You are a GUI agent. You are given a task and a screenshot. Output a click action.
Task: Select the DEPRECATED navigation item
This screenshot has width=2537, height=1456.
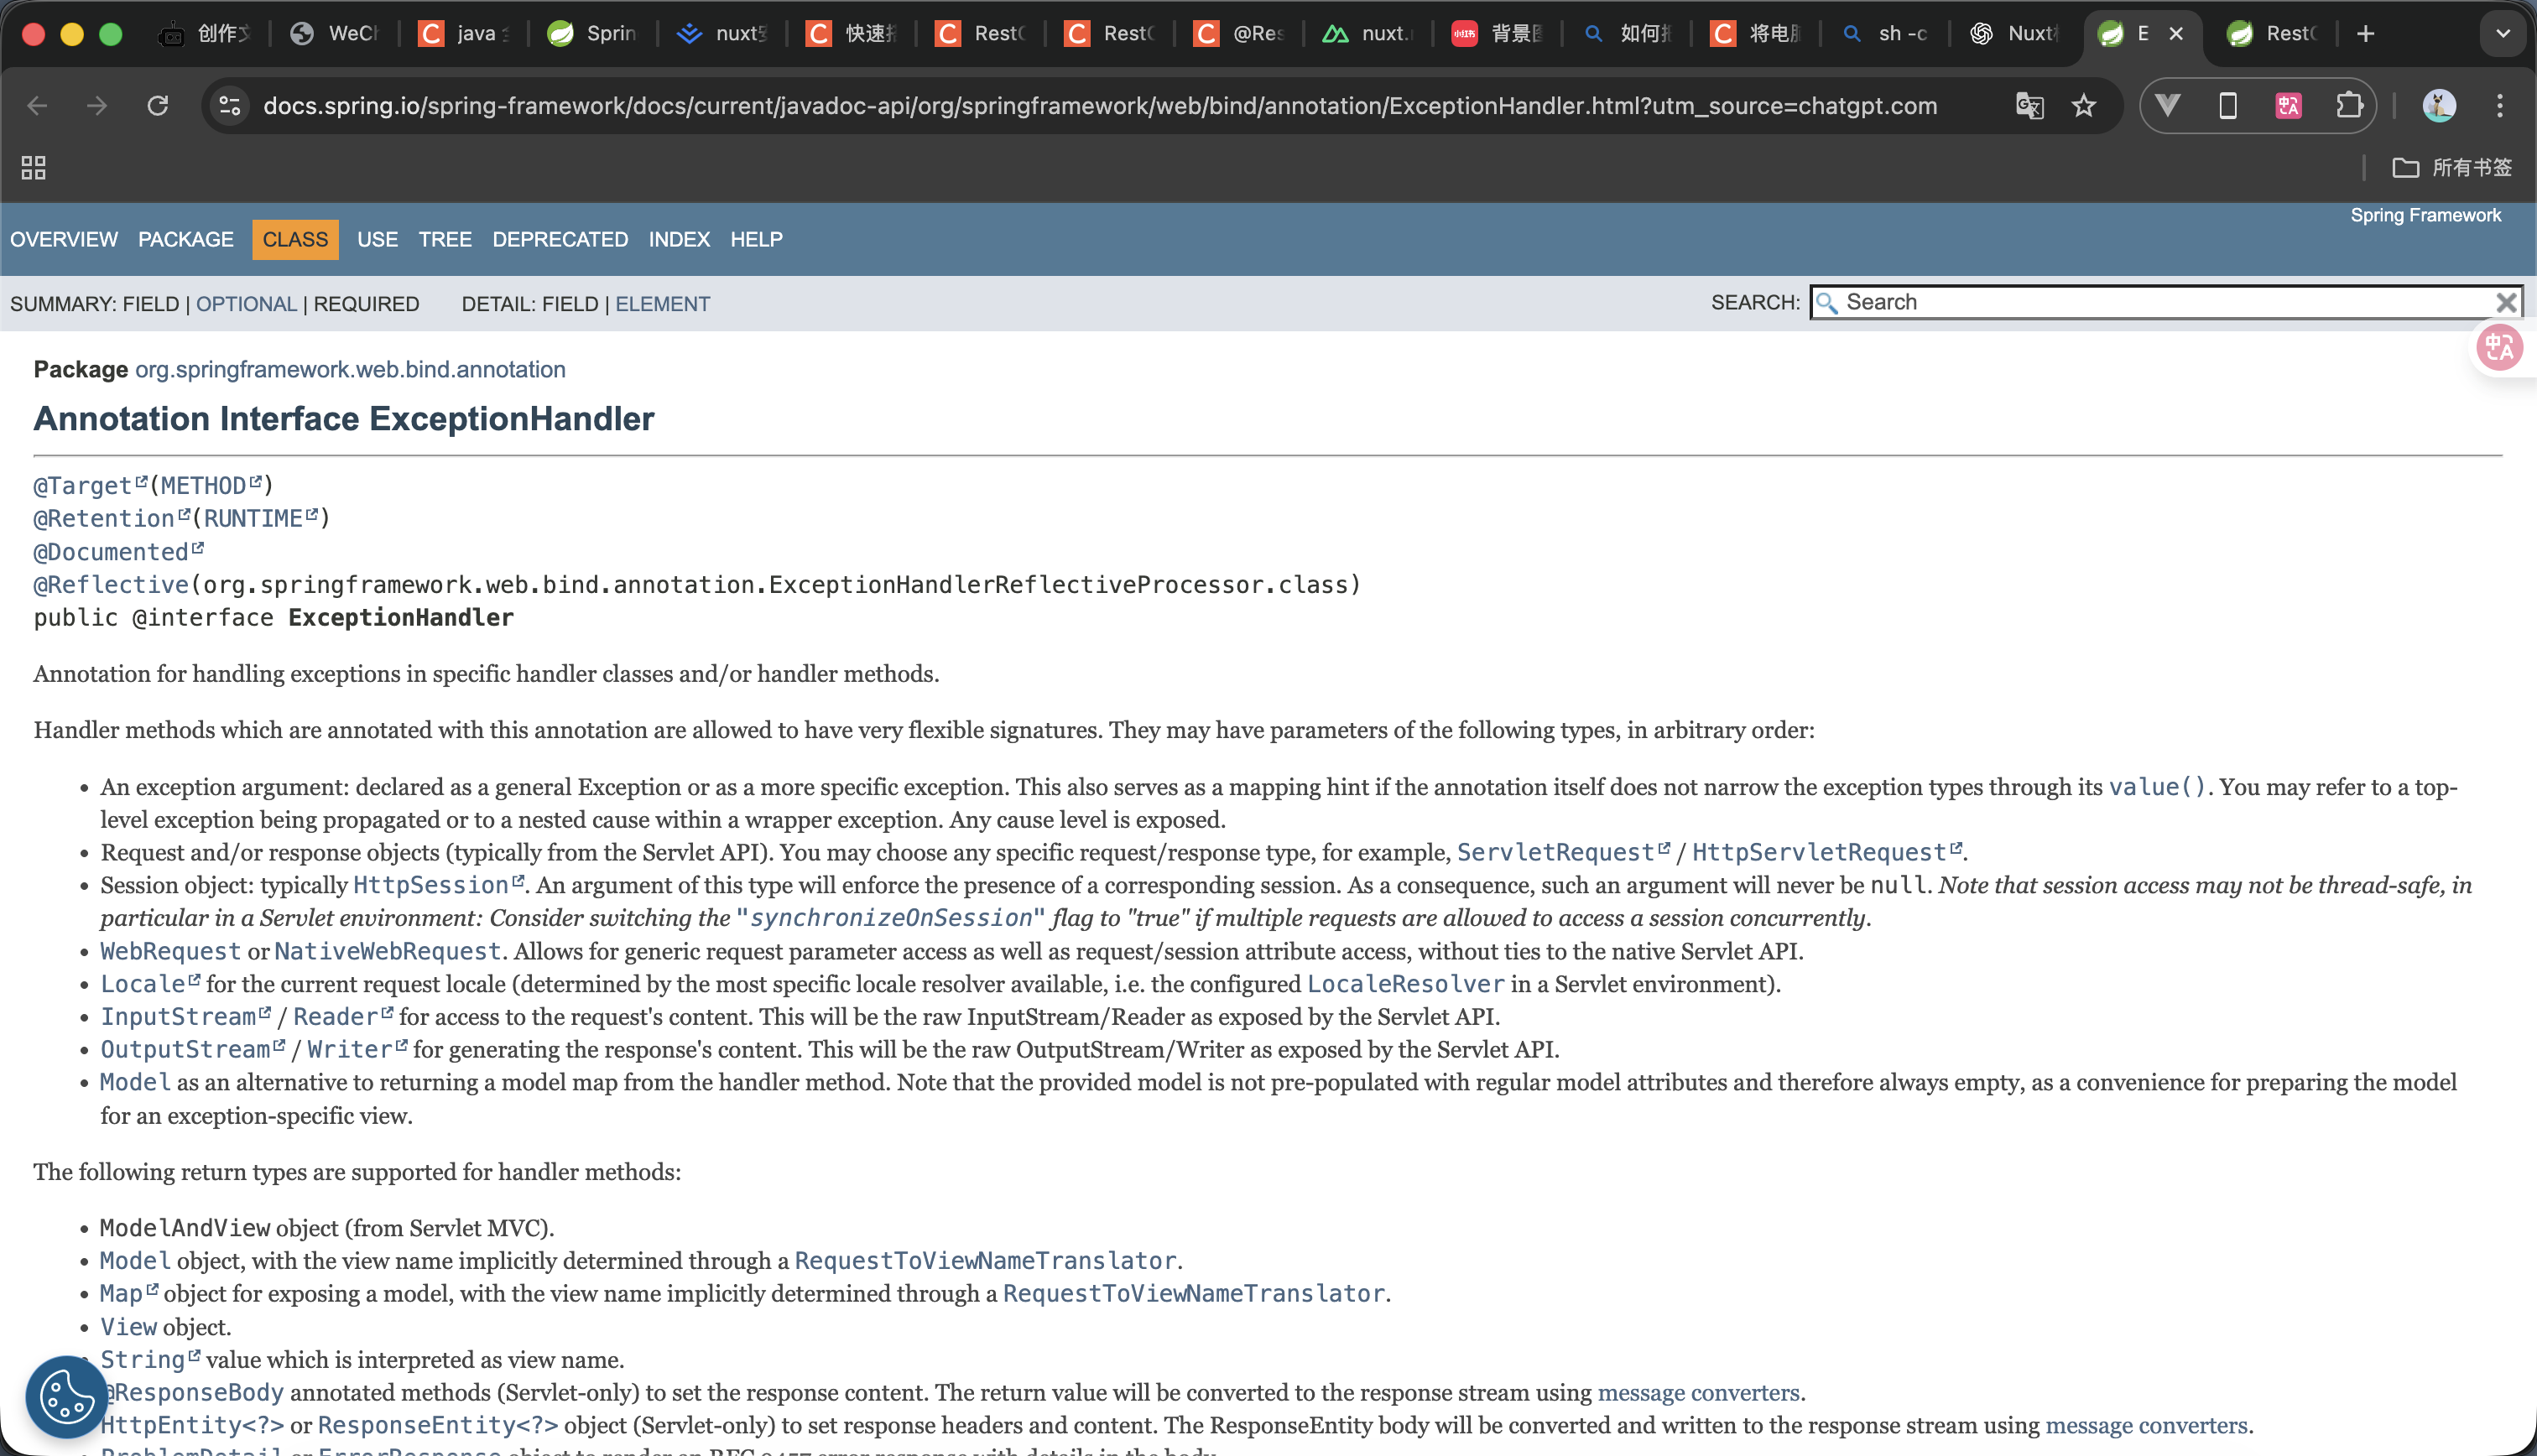click(560, 240)
